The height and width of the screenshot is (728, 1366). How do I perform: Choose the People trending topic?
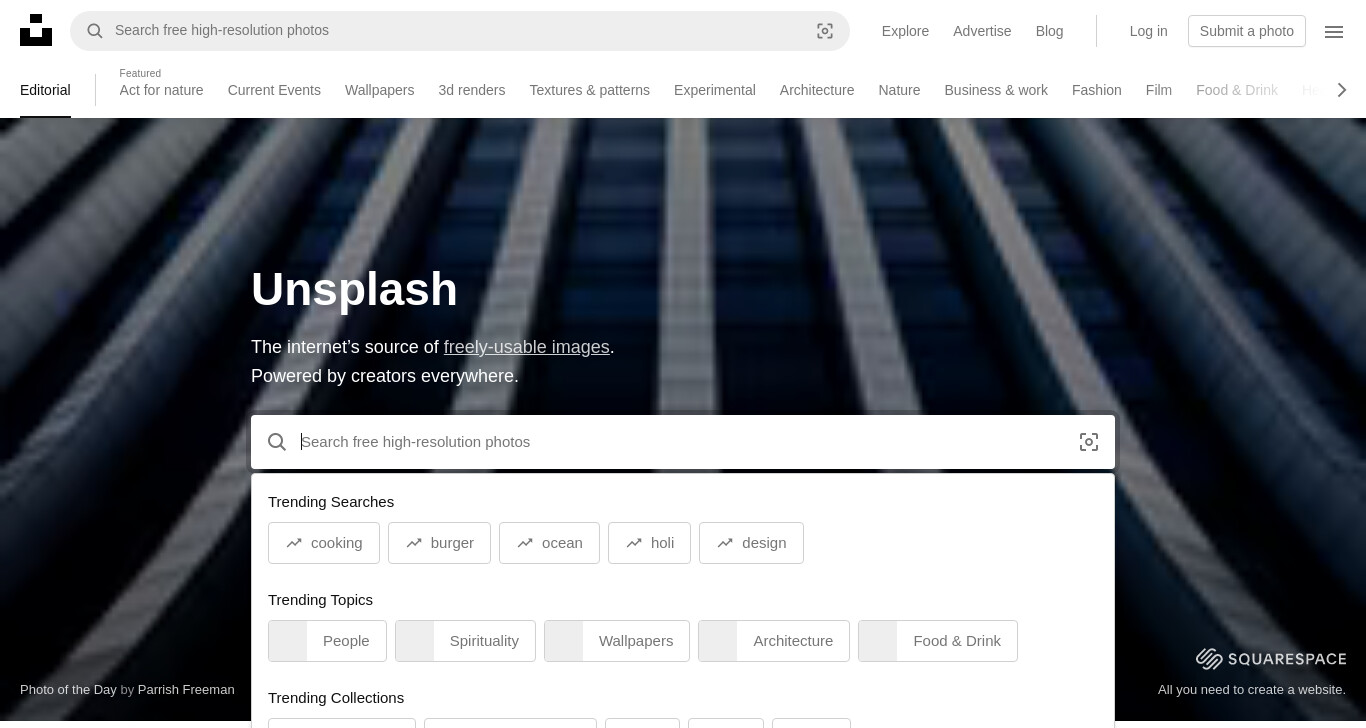pyautogui.click(x=327, y=641)
